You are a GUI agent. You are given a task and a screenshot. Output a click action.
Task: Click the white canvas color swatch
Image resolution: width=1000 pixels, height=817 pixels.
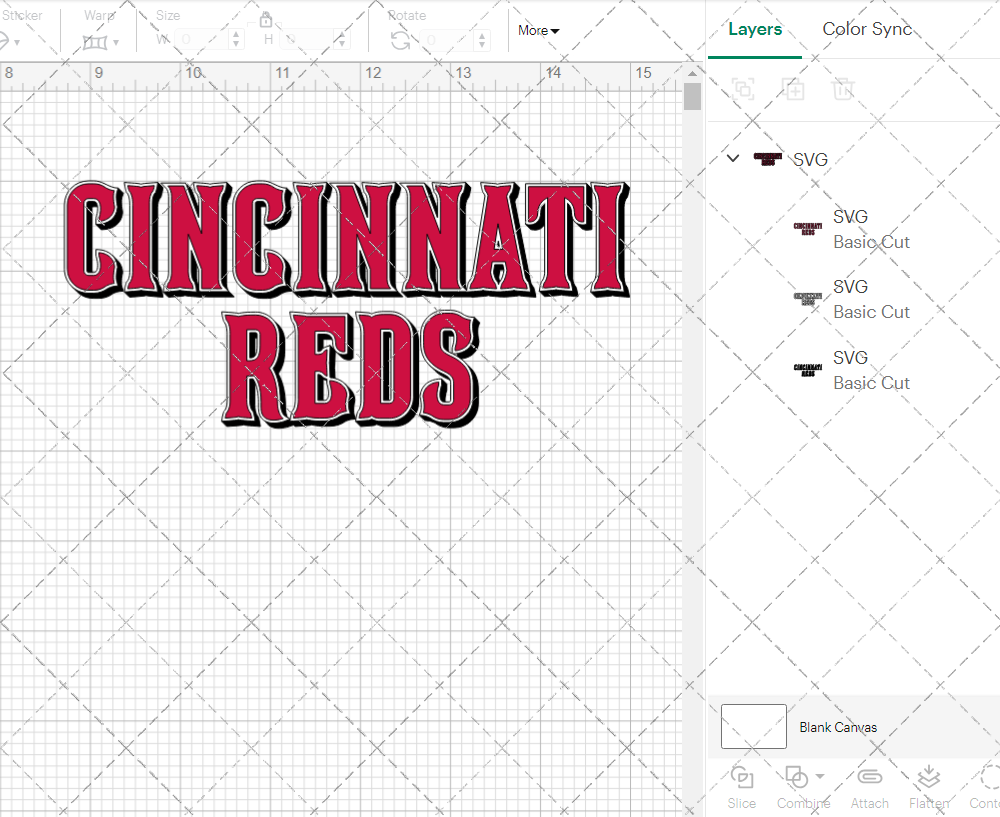(753, 726)
